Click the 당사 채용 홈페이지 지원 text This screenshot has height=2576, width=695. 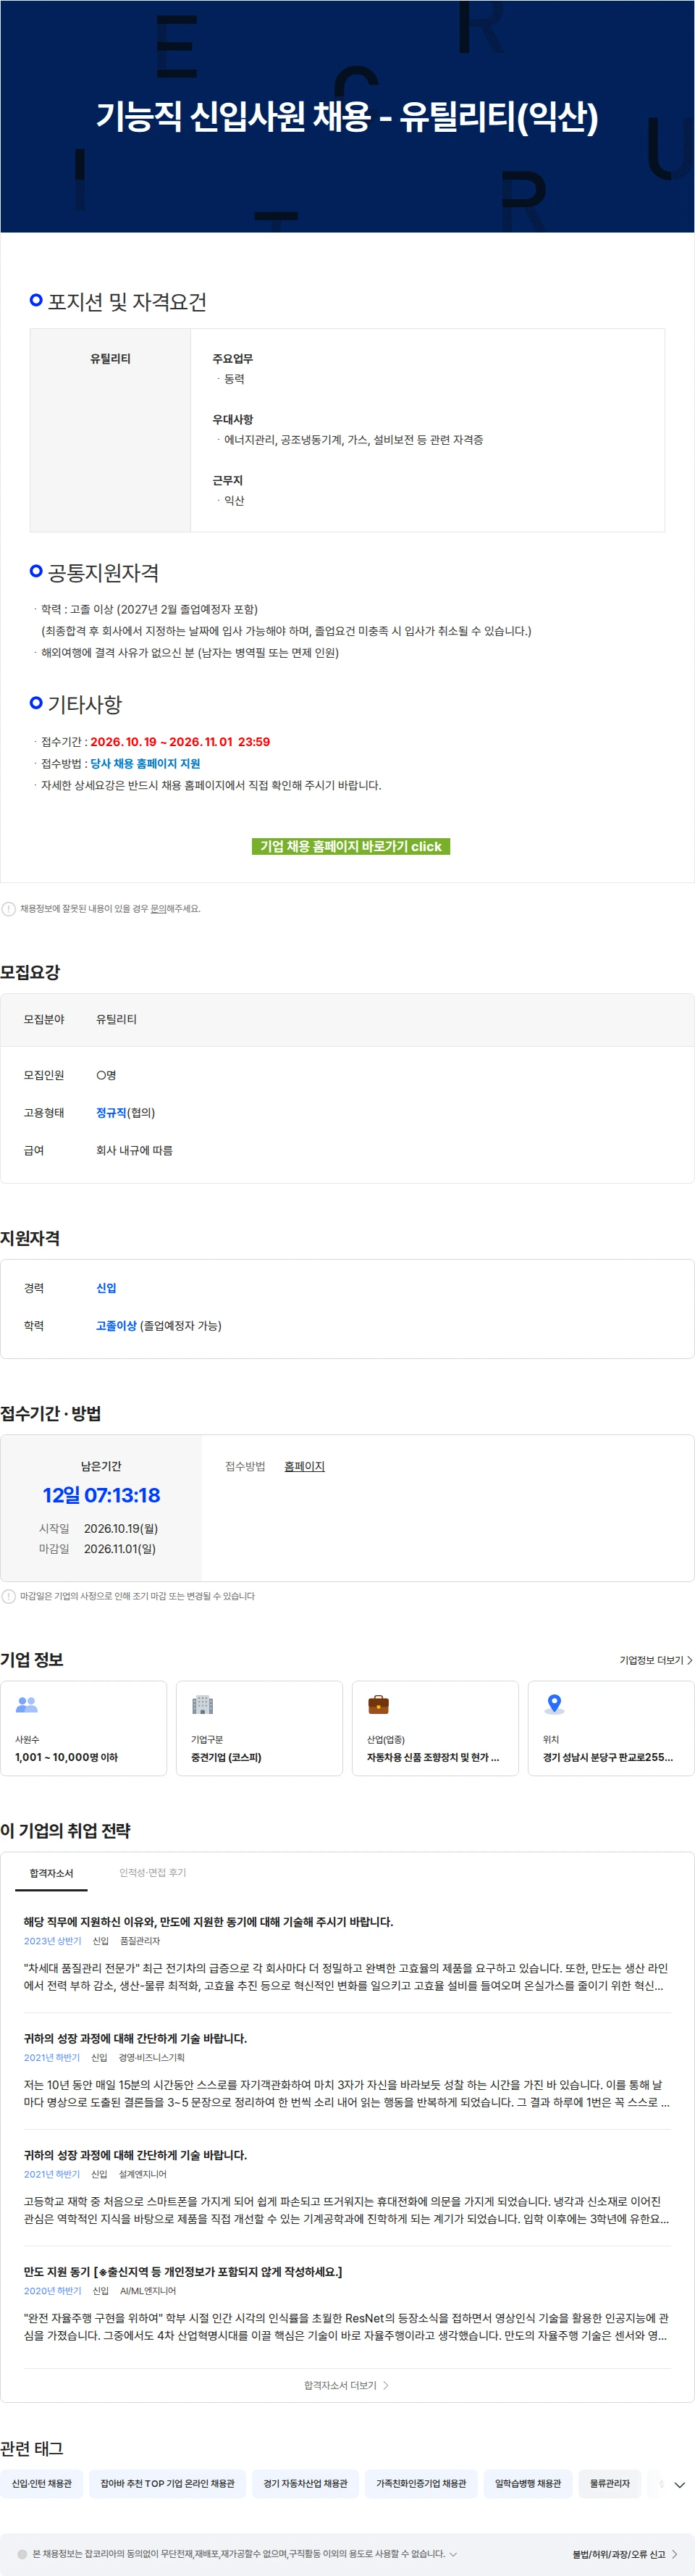pos(145,763)
